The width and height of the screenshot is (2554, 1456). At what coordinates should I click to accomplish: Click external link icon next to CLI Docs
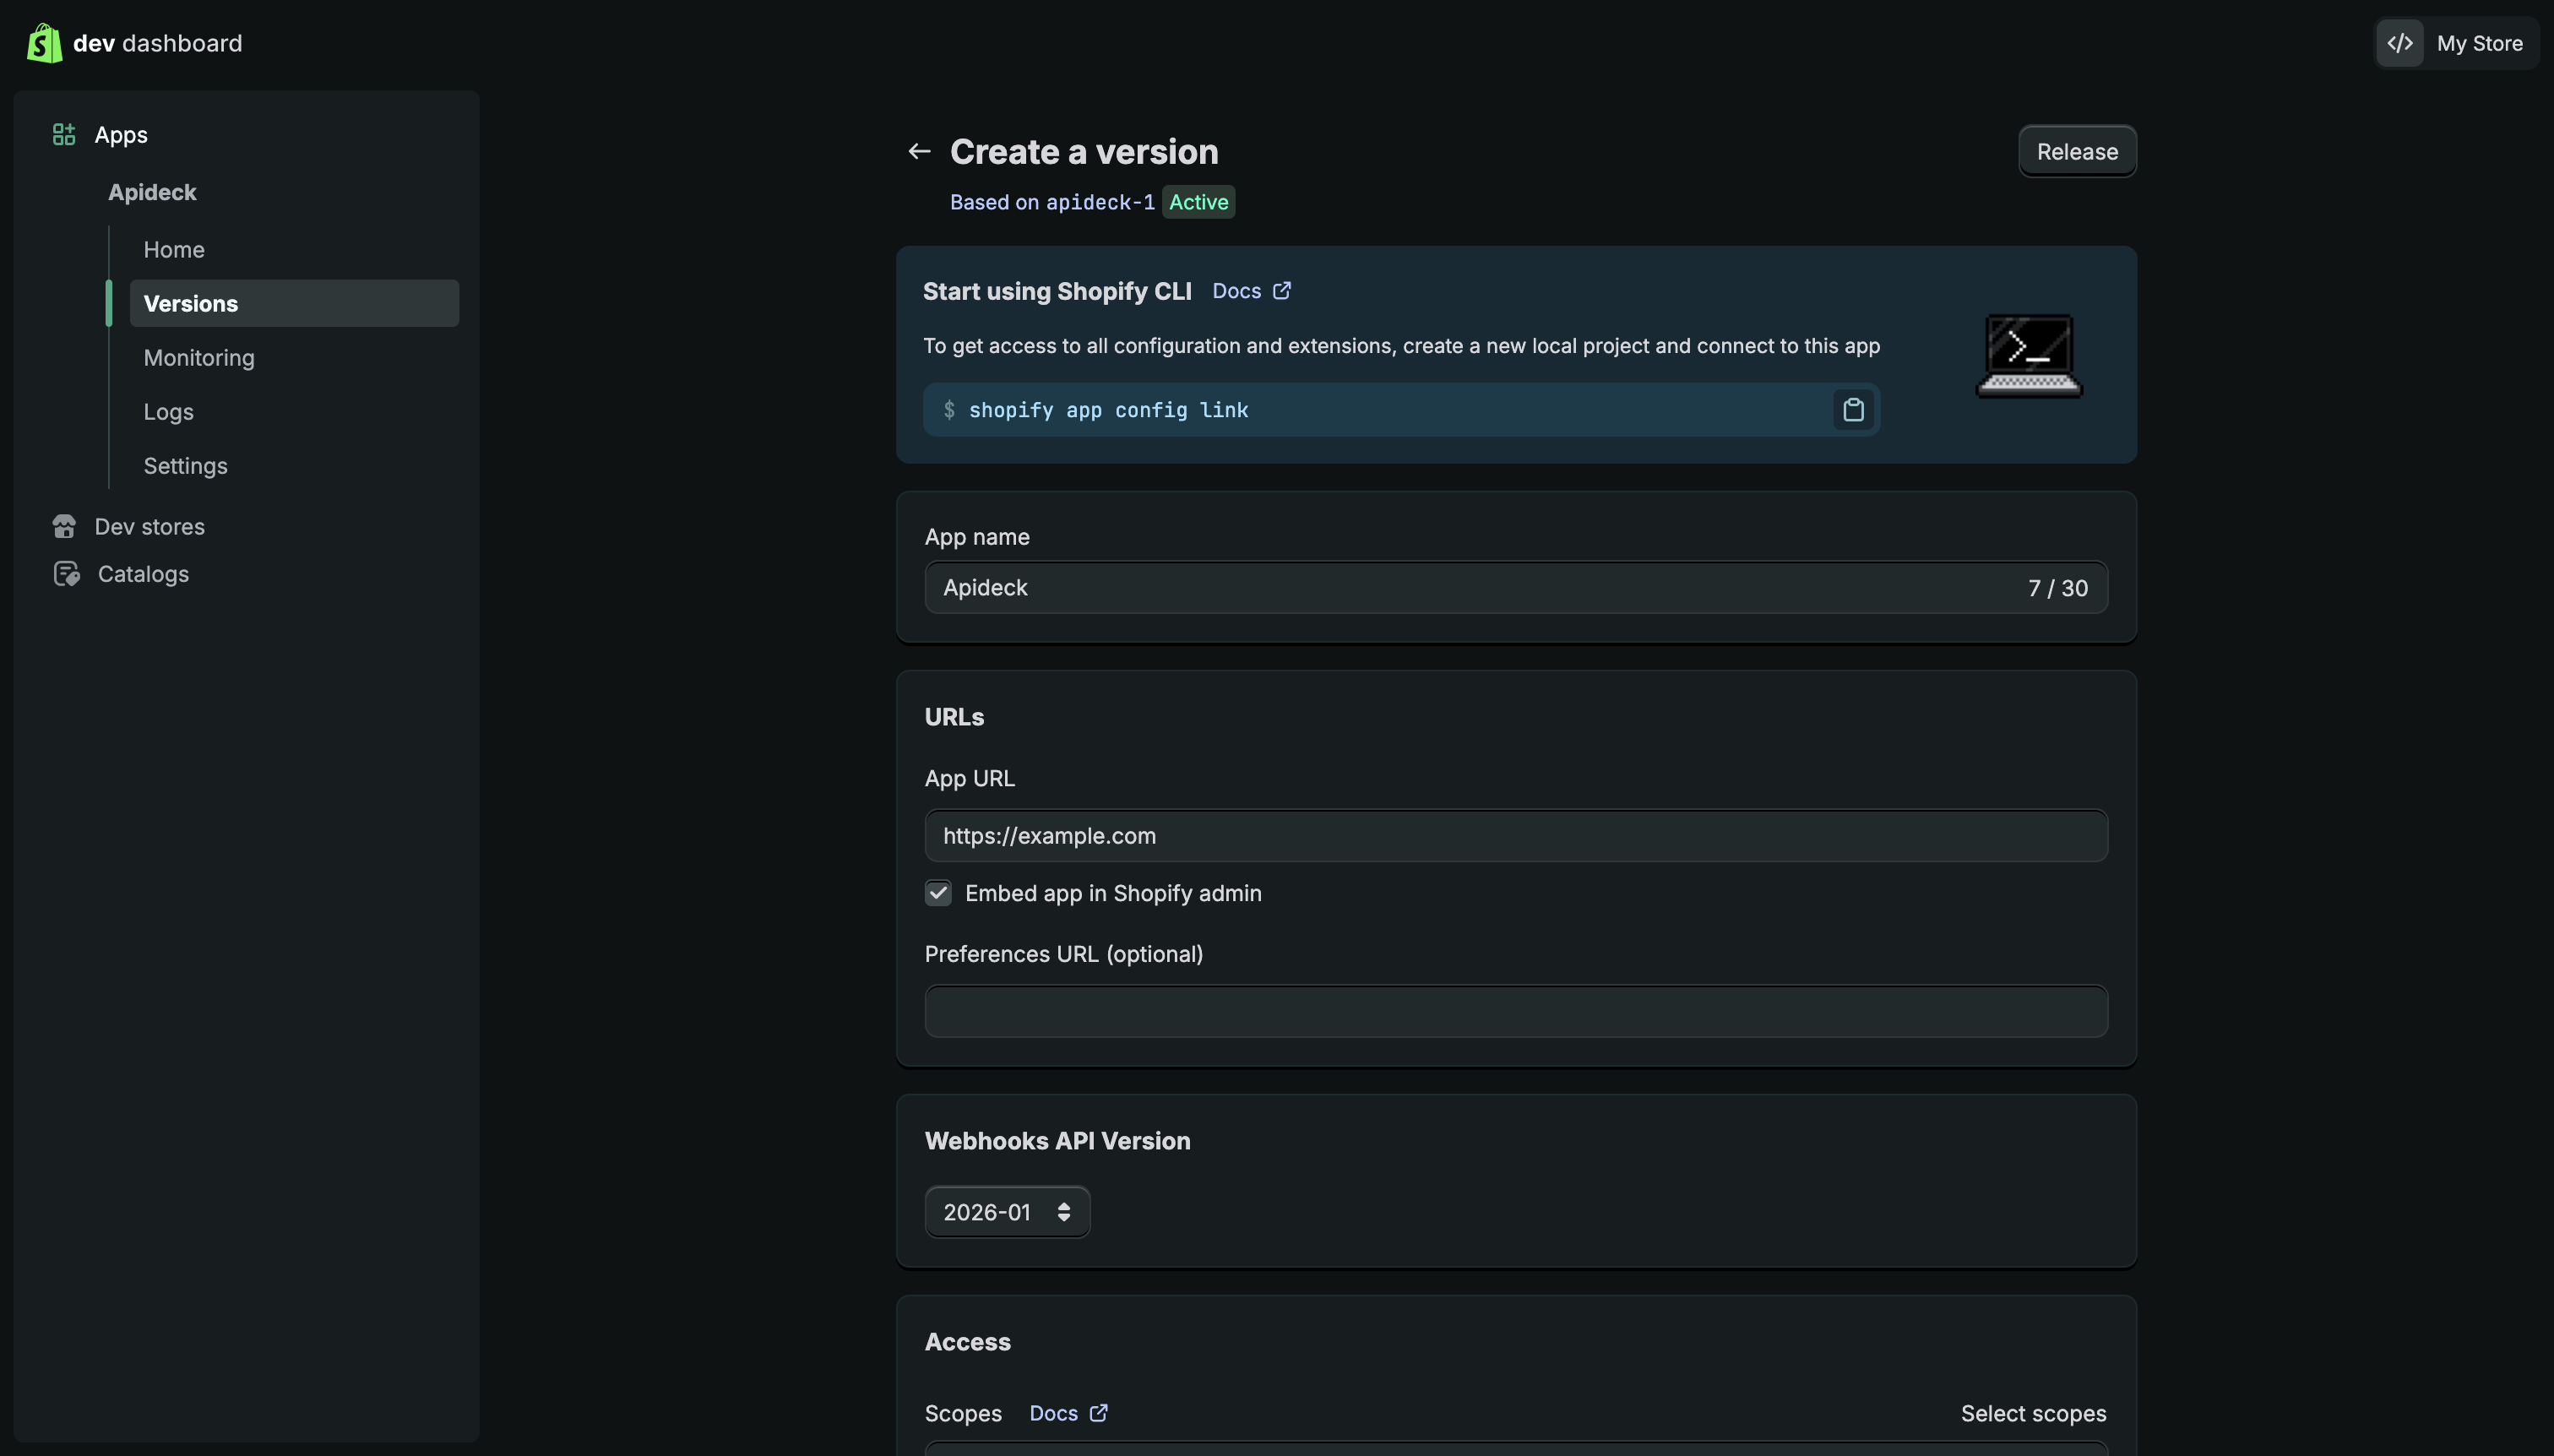click(x=1282, y=291)
